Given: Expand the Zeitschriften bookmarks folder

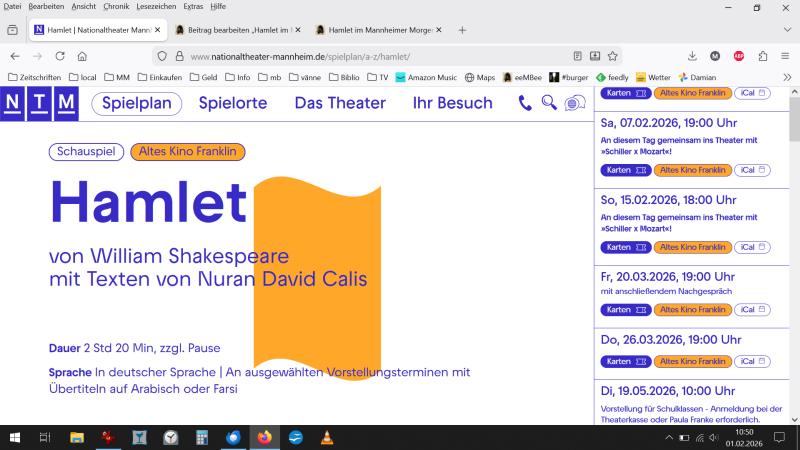Looking at the screenshot, I should 34,77.
